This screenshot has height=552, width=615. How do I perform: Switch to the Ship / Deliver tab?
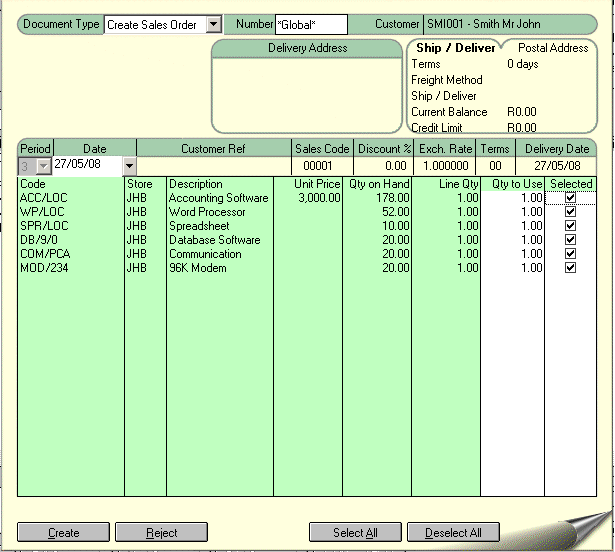pyautogui.click(x=455, y=48)
